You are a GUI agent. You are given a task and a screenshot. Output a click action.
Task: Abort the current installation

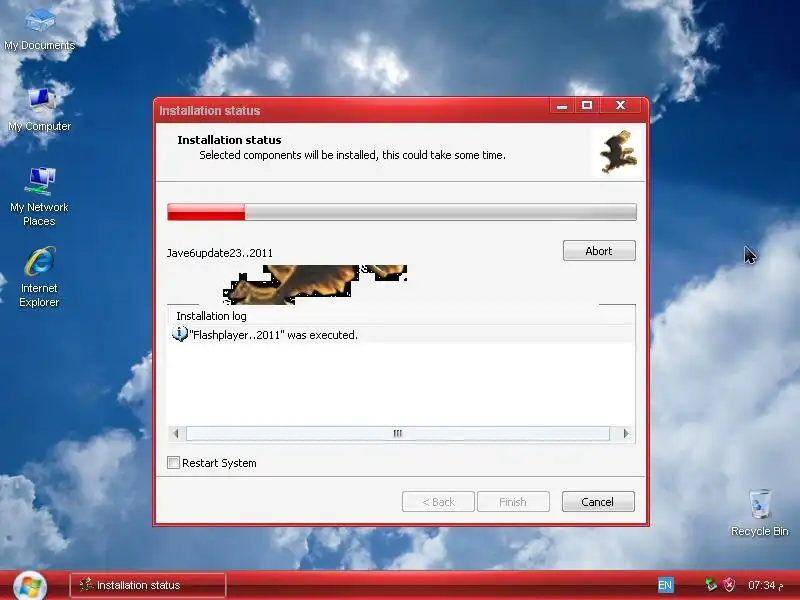point(599,251)
